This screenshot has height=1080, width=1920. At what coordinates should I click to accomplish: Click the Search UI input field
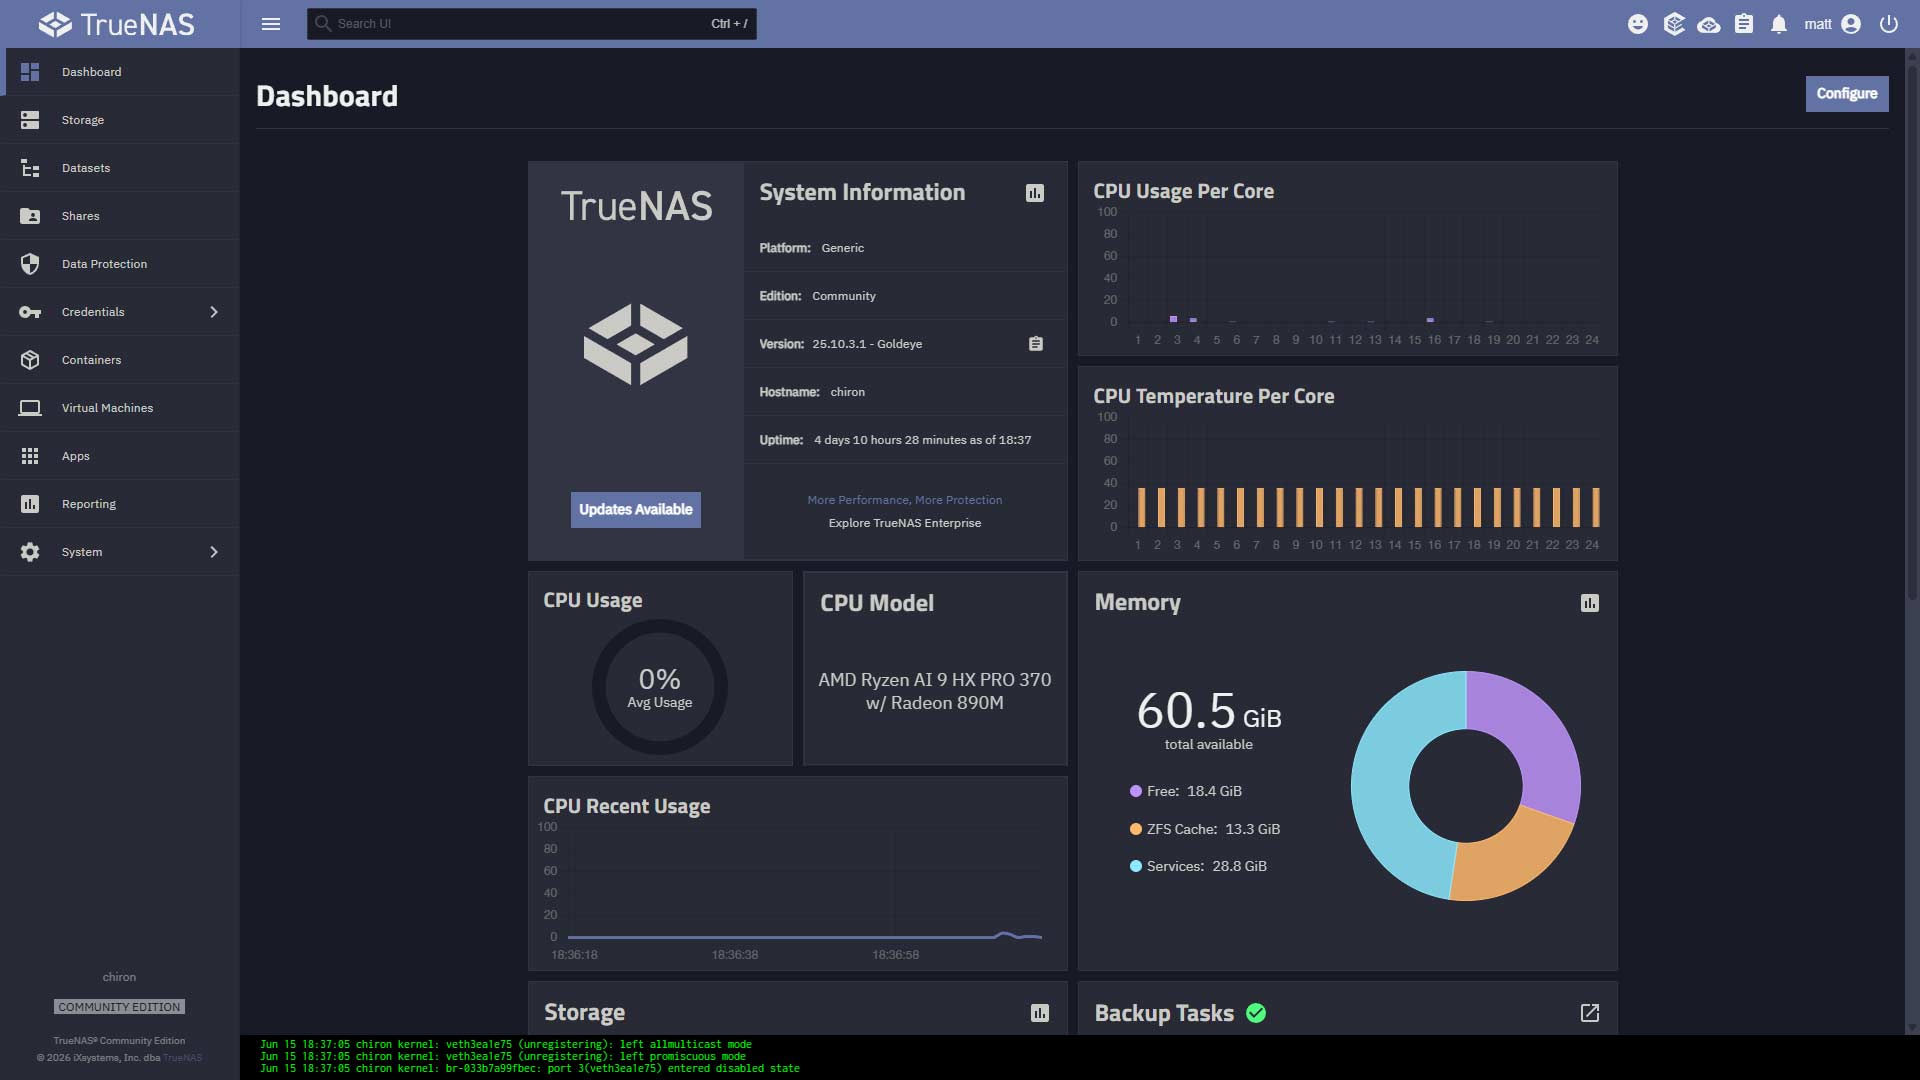[531, 24]
